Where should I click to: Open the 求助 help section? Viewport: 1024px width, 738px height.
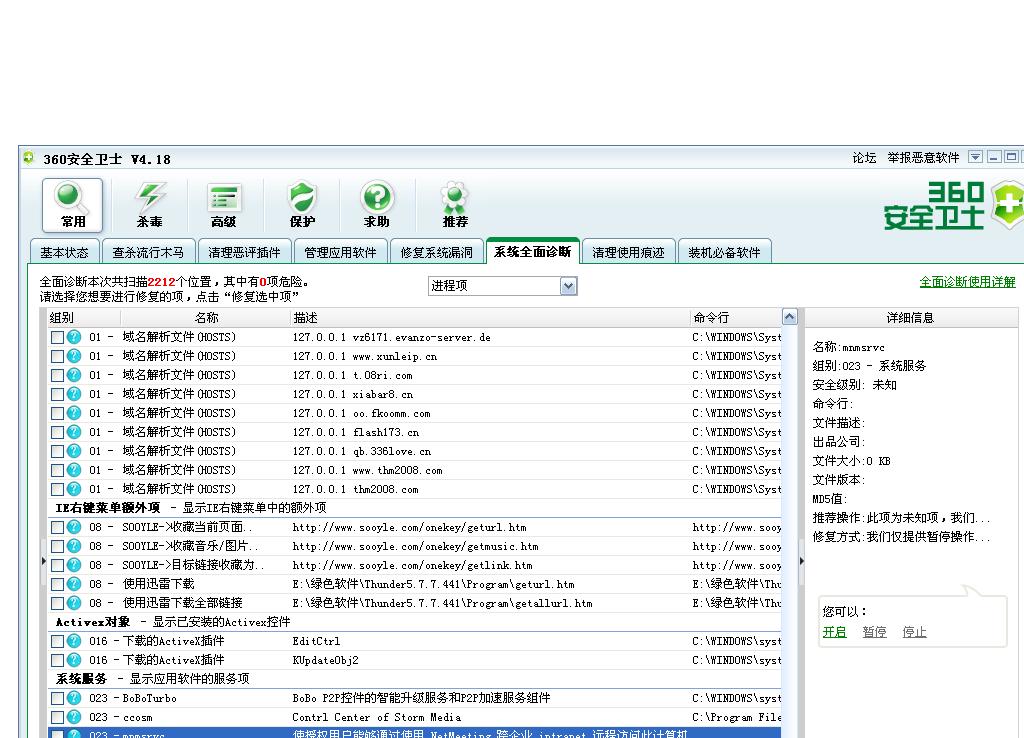(x=377, y=205)
